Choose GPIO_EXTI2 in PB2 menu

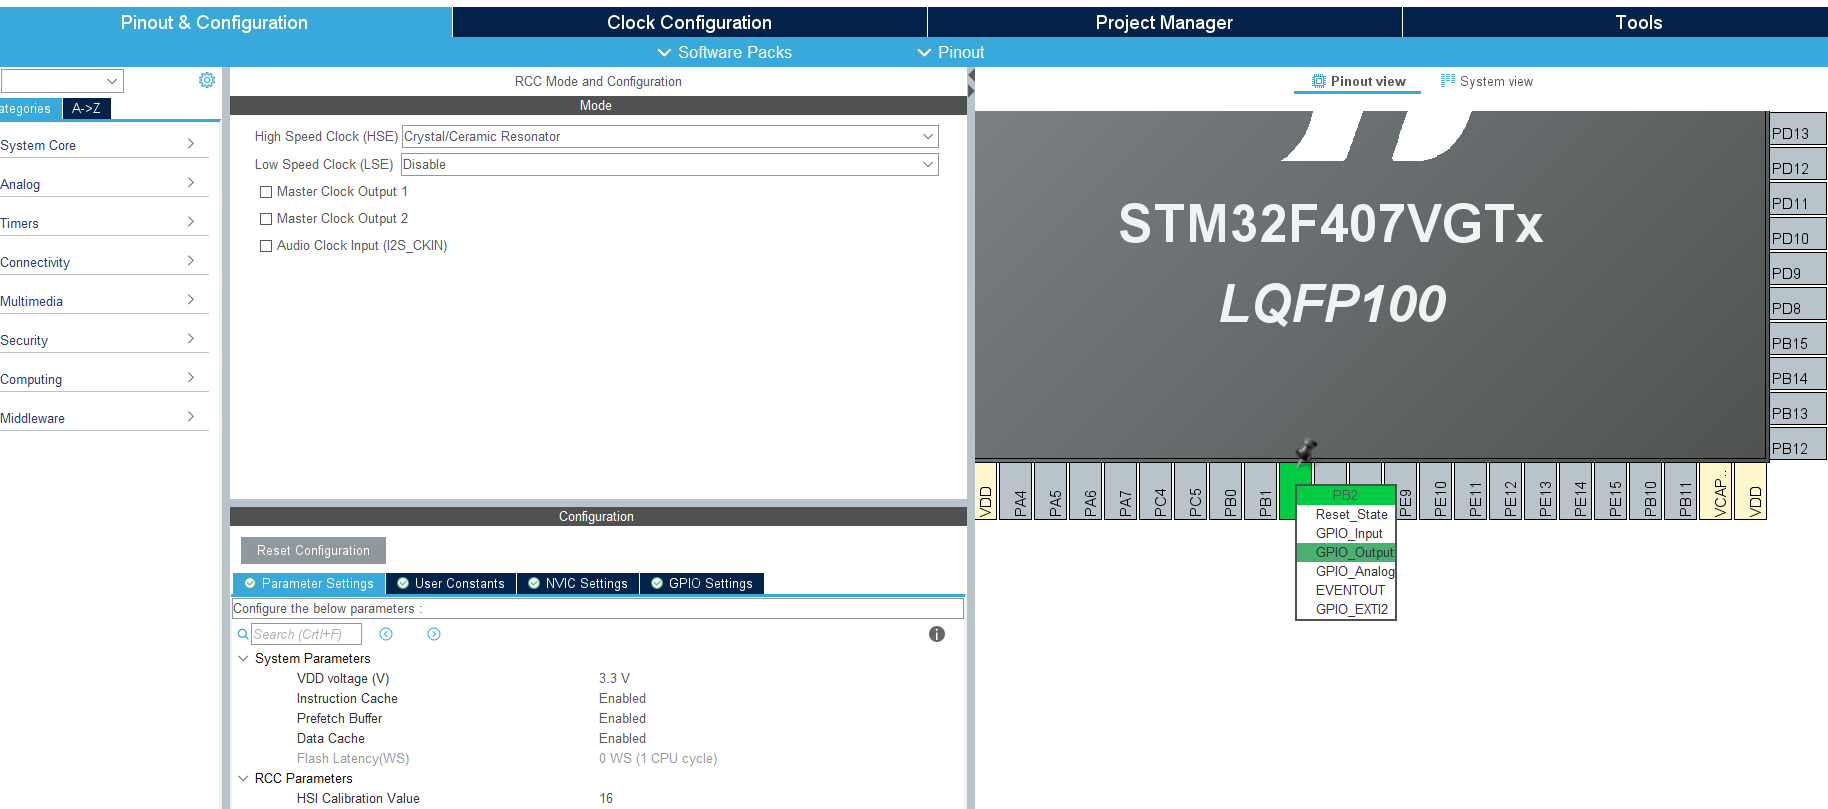click(x=1346, y=609)
